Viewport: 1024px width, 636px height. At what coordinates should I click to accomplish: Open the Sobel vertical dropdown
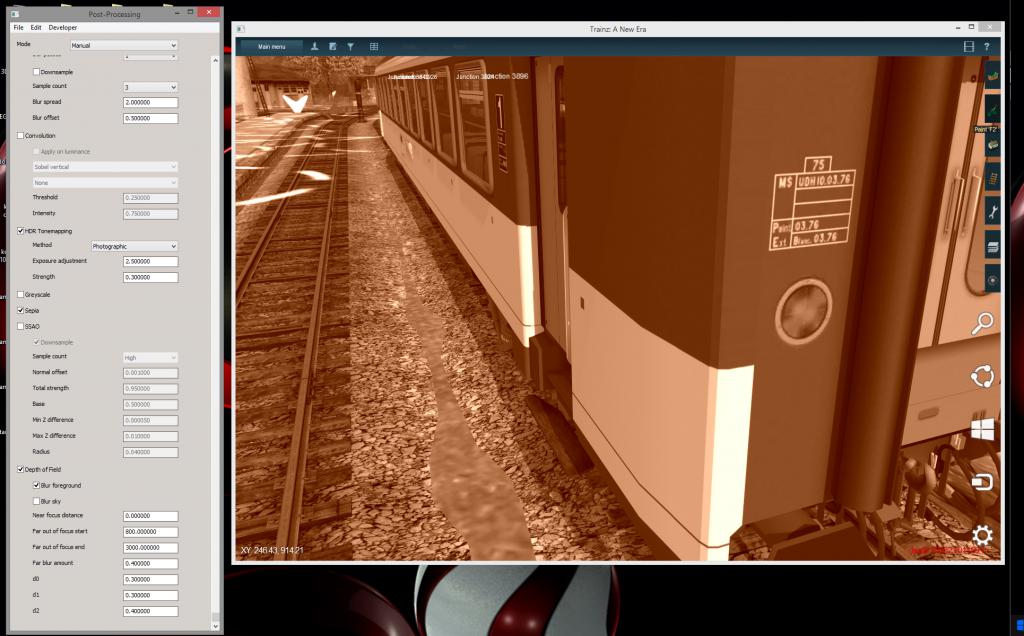point(105,167)
